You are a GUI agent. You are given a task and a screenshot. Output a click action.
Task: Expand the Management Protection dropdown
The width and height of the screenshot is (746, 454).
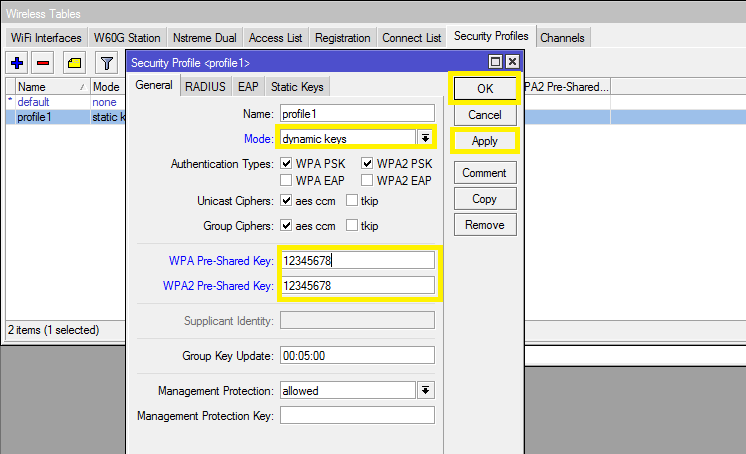[425, 390]
